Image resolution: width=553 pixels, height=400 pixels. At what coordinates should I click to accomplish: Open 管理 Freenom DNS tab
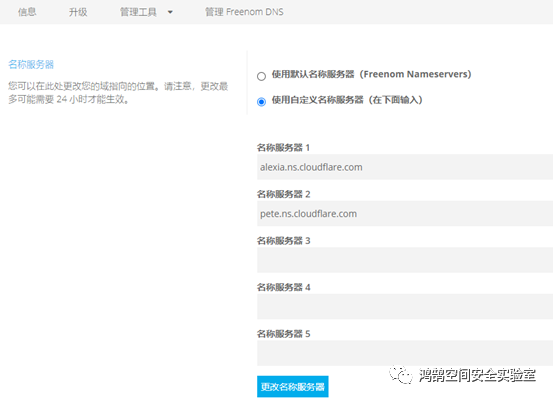click(x=244, y=12)
